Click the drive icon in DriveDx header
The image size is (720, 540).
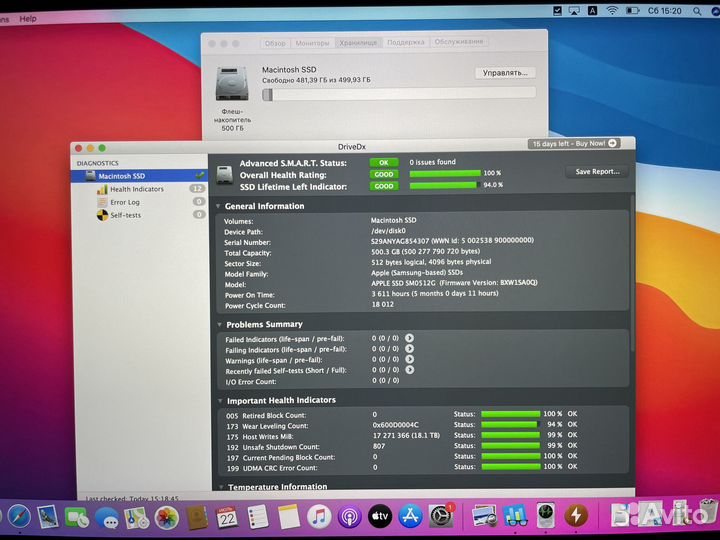click(x=224, y=175)
